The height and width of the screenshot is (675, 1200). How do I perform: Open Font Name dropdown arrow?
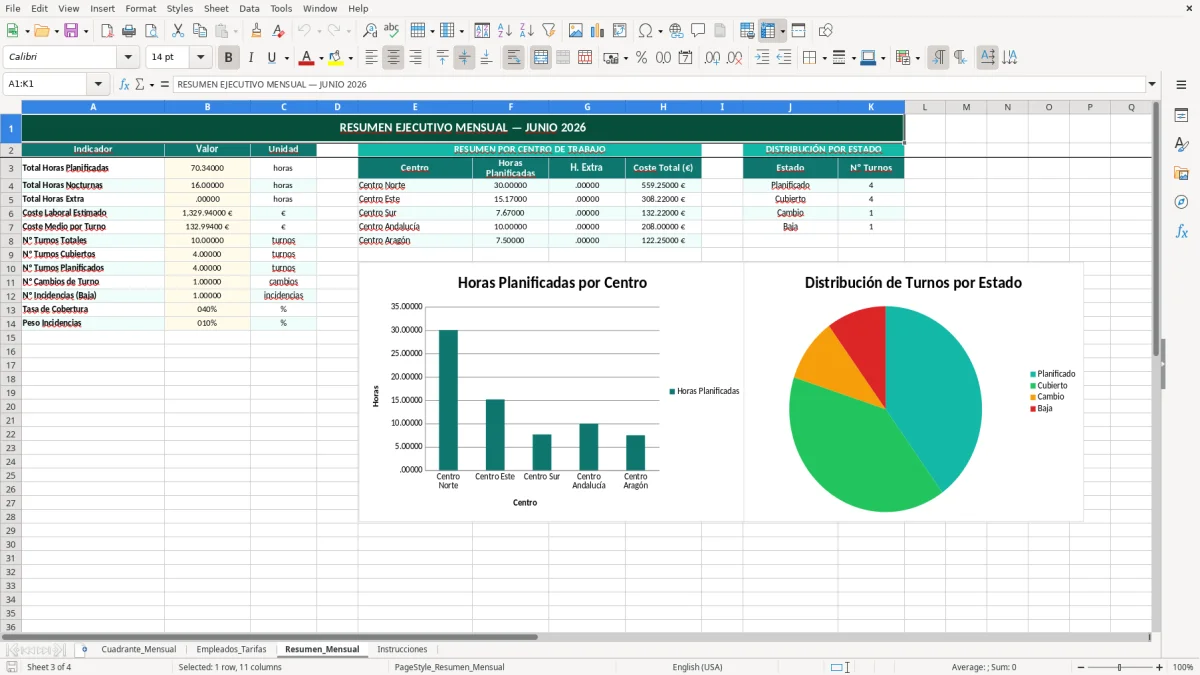128,58
